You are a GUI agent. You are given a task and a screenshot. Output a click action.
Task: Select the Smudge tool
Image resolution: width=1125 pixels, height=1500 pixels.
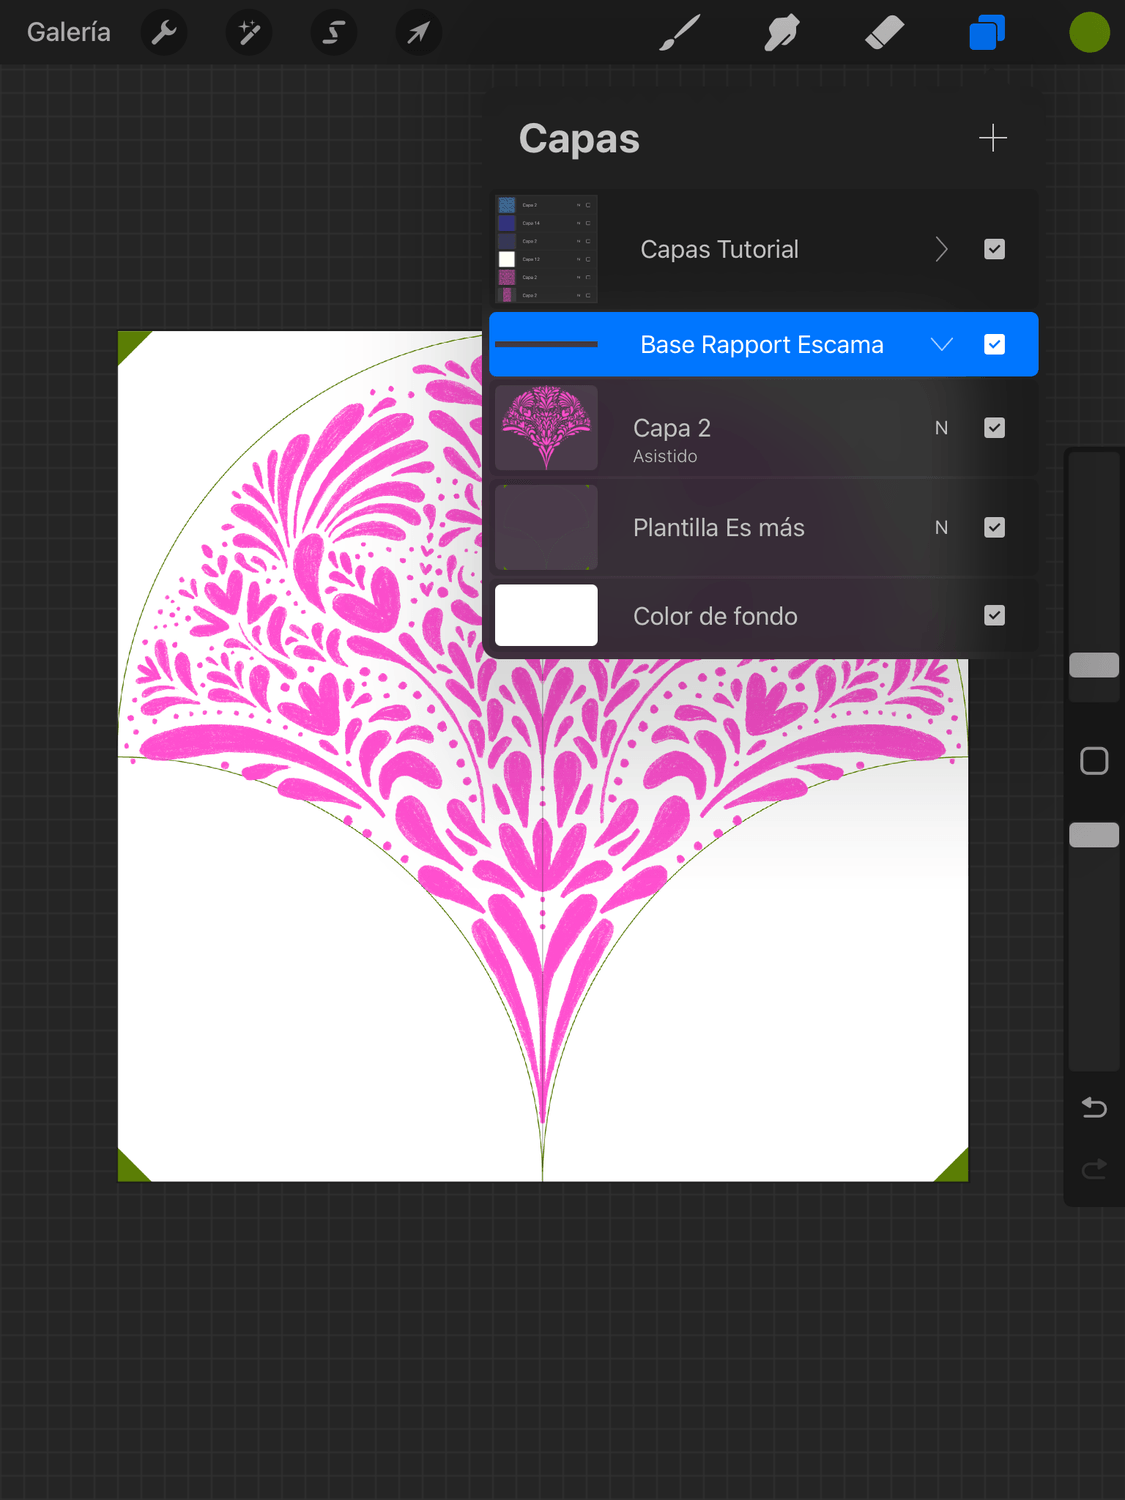tap(782, 33)
